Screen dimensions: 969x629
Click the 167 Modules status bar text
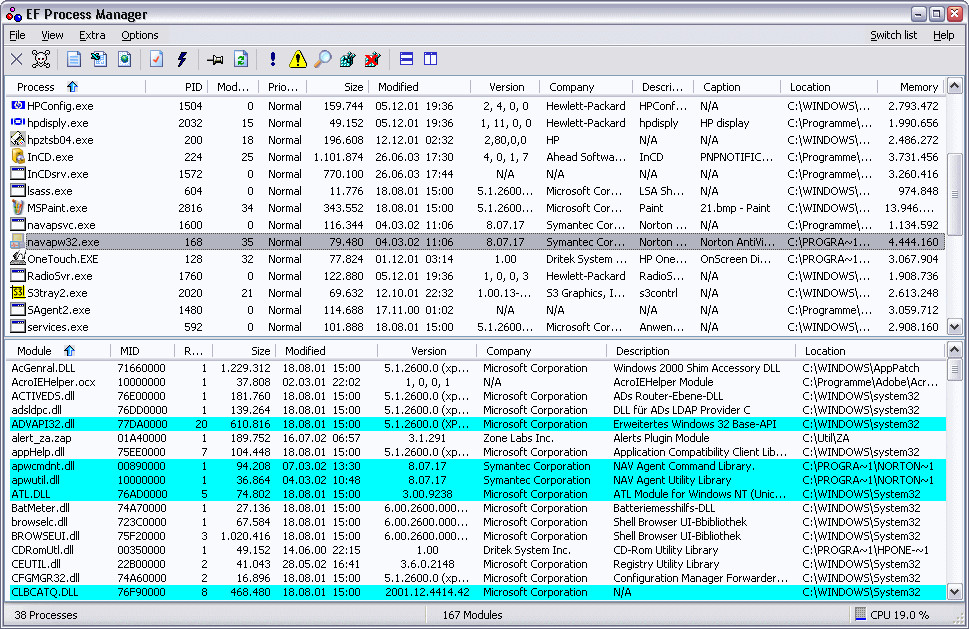[x=472, y=615]
